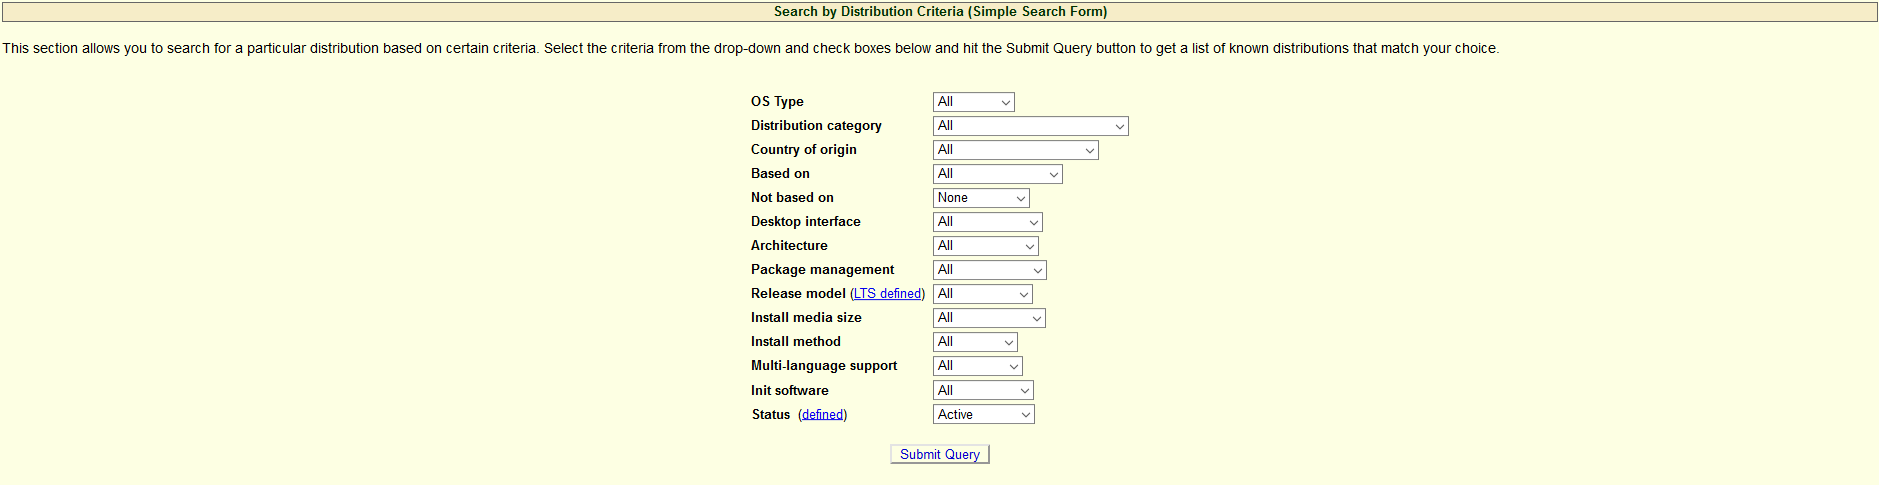Follow the LTS defined link

(x=888, y=294)
